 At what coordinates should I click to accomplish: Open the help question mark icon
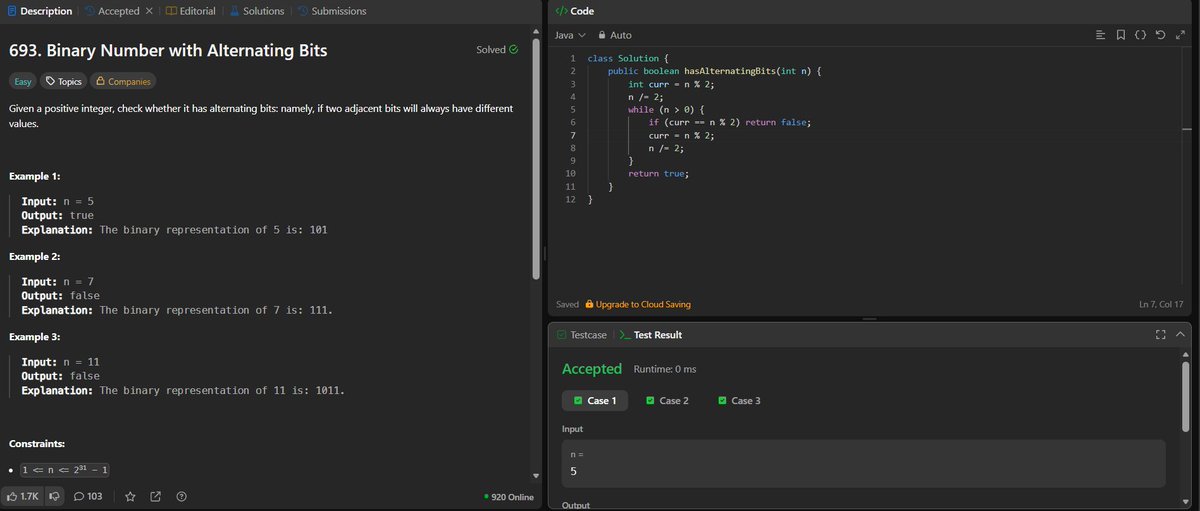pyautogui.click(x=181, y=496)
